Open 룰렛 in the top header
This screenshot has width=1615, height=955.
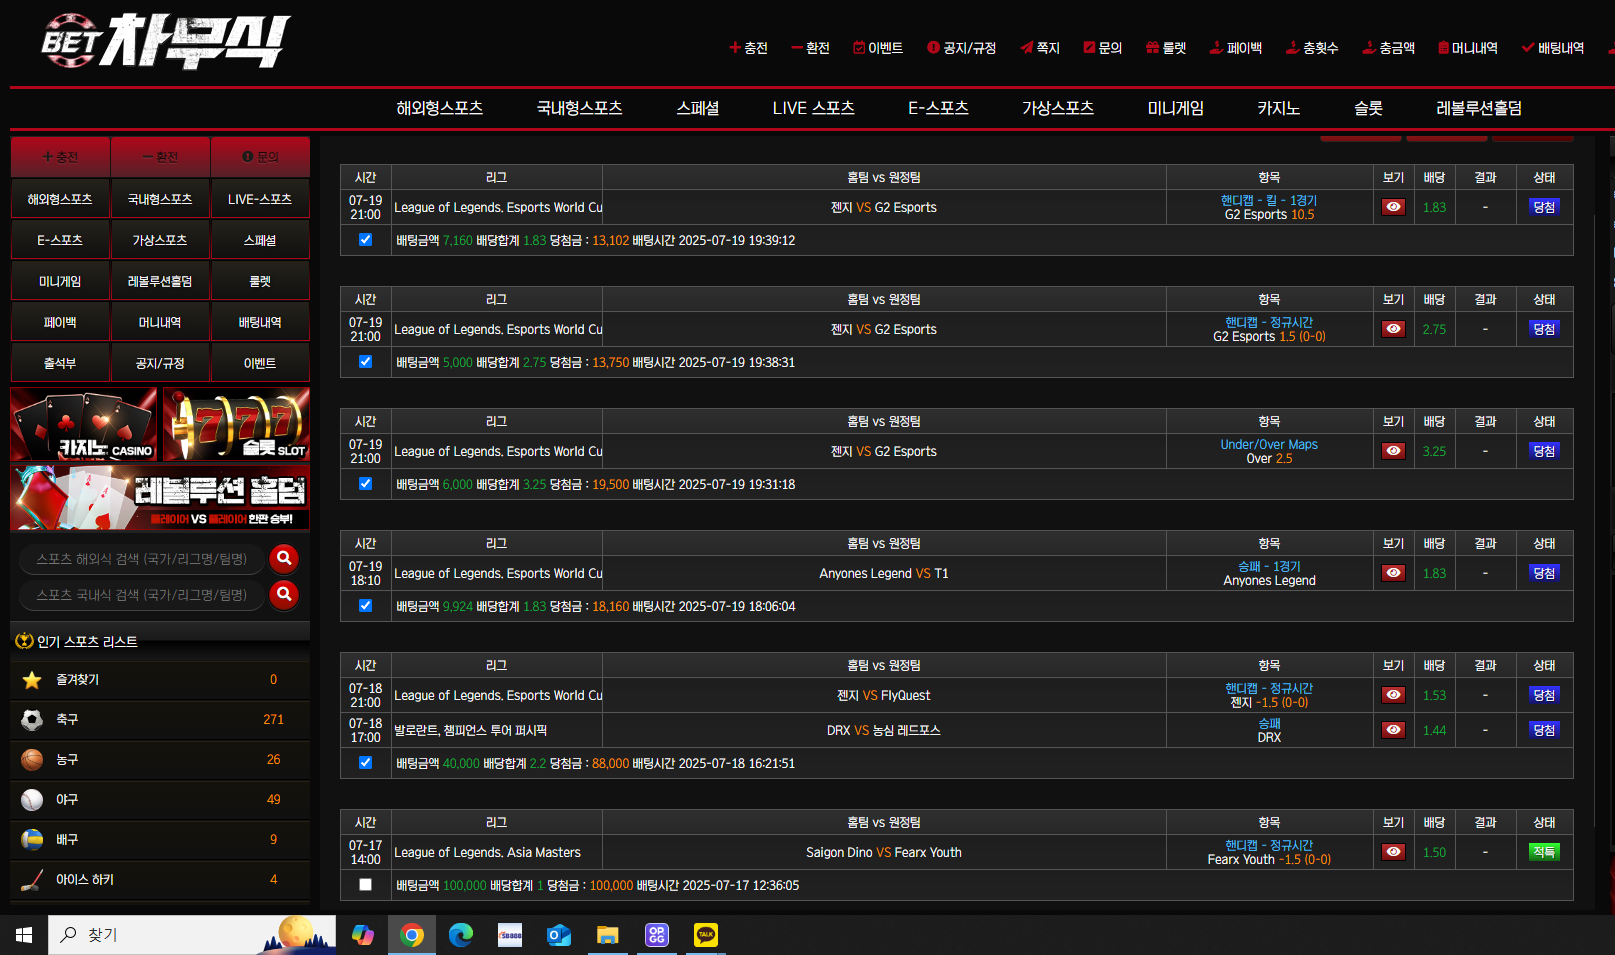1165,48
